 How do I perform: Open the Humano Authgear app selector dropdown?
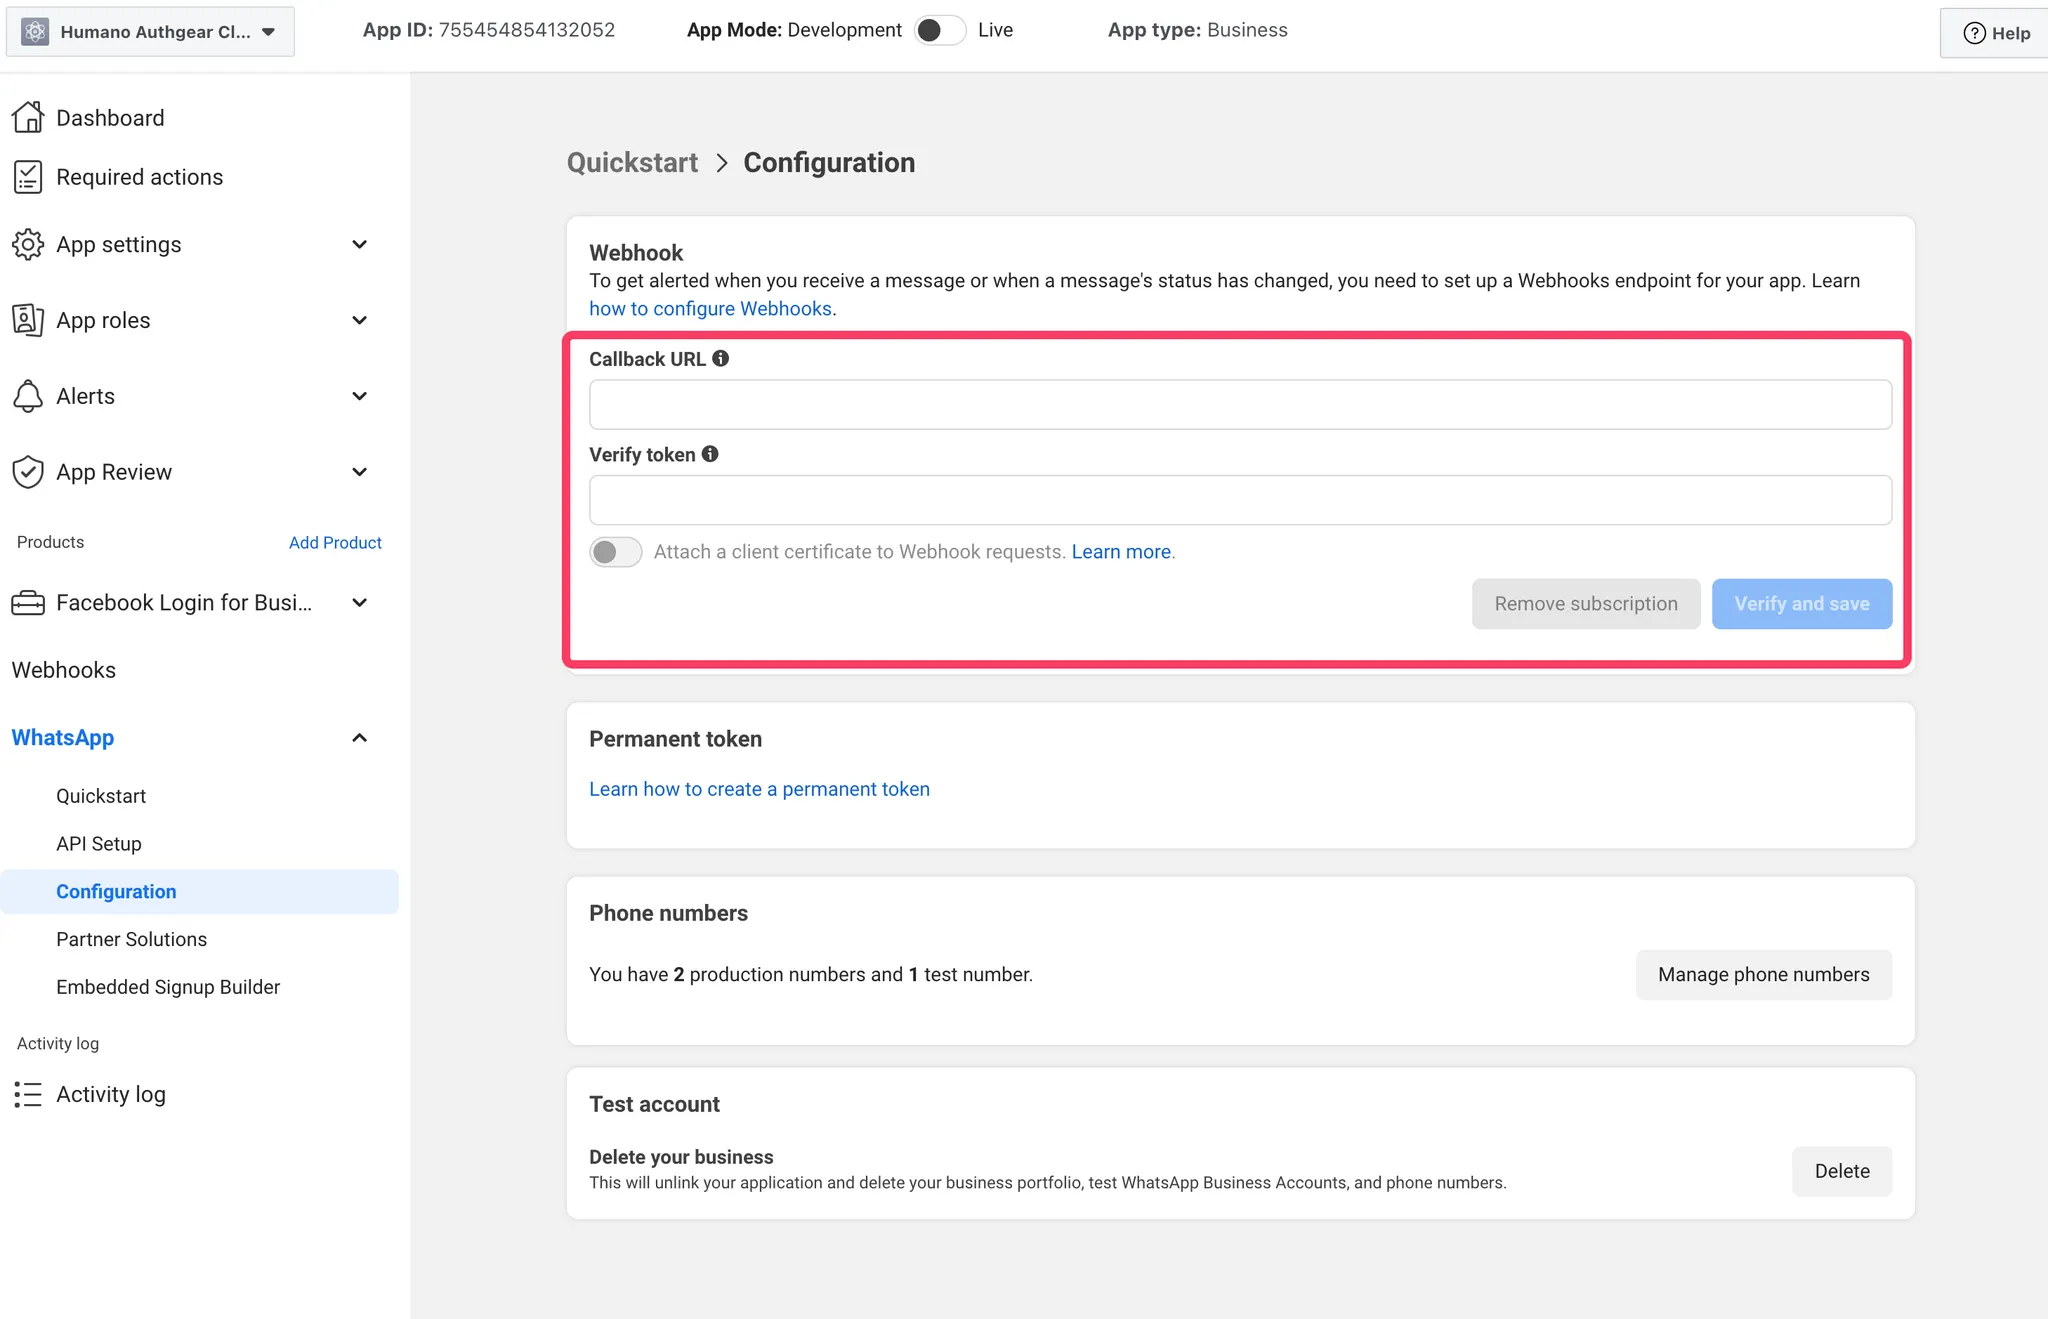(x=150, y=31)
